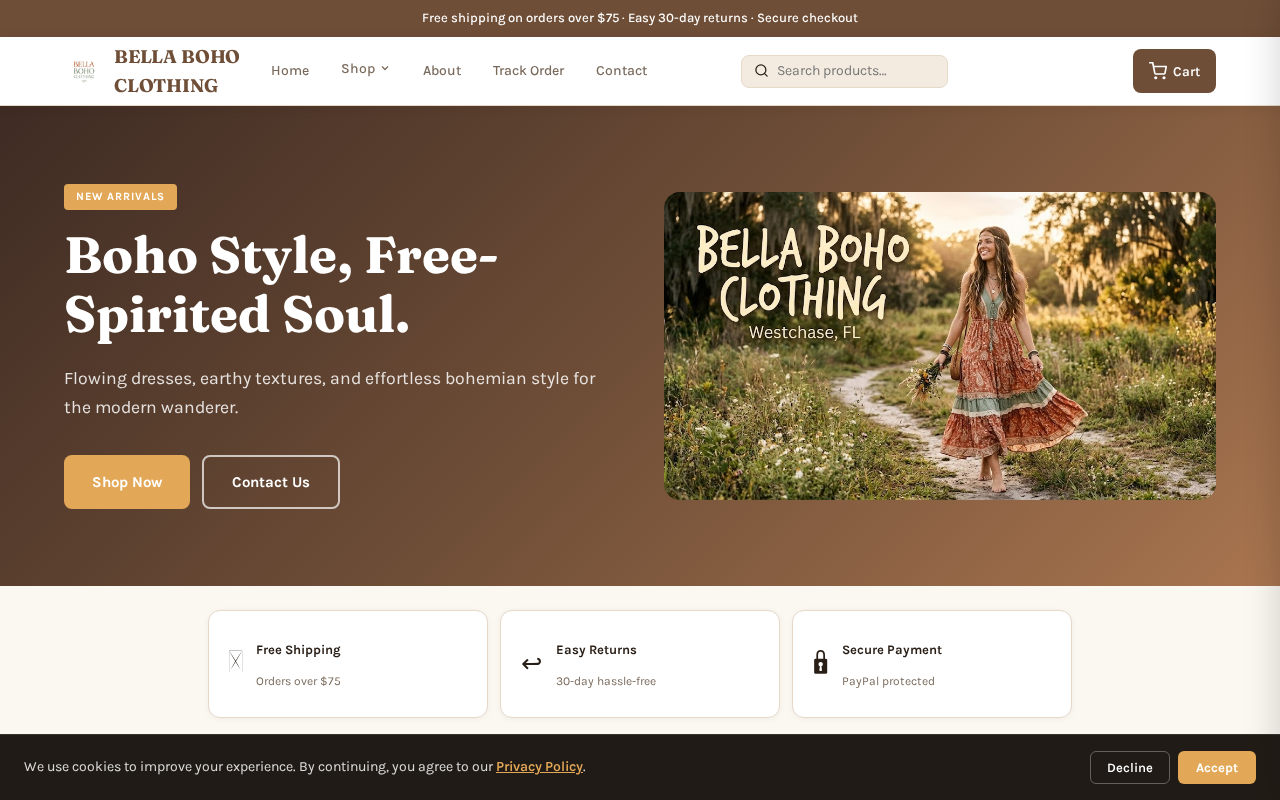Click the 'Free Shipping' card title

[298, 650]
